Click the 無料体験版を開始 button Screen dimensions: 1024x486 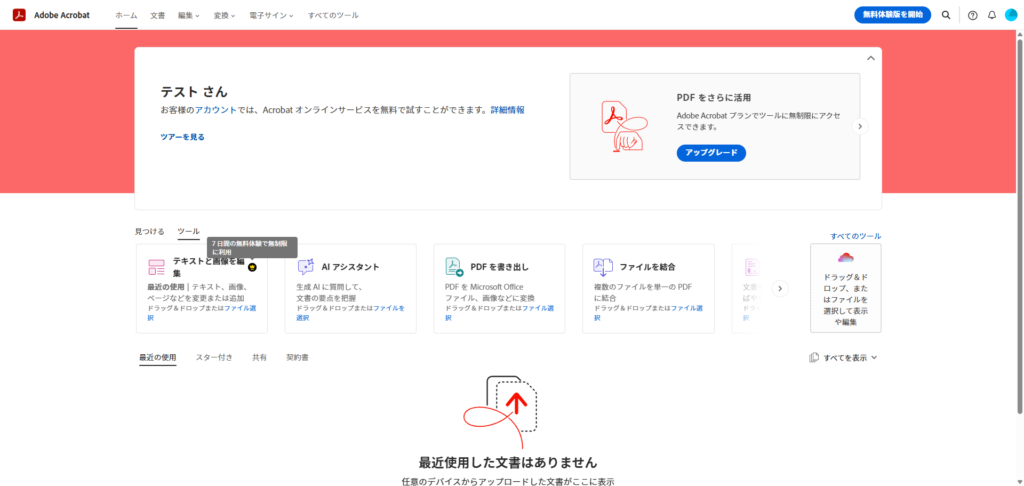(x=892, y=15)
